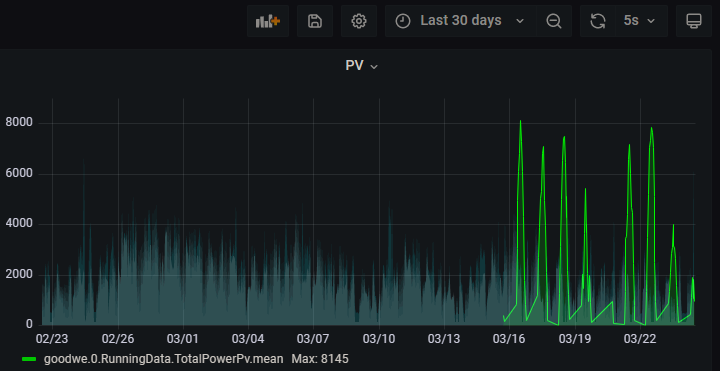Click the 03/07 x-axis label
The image size is (720, 371).
point(313,339)
